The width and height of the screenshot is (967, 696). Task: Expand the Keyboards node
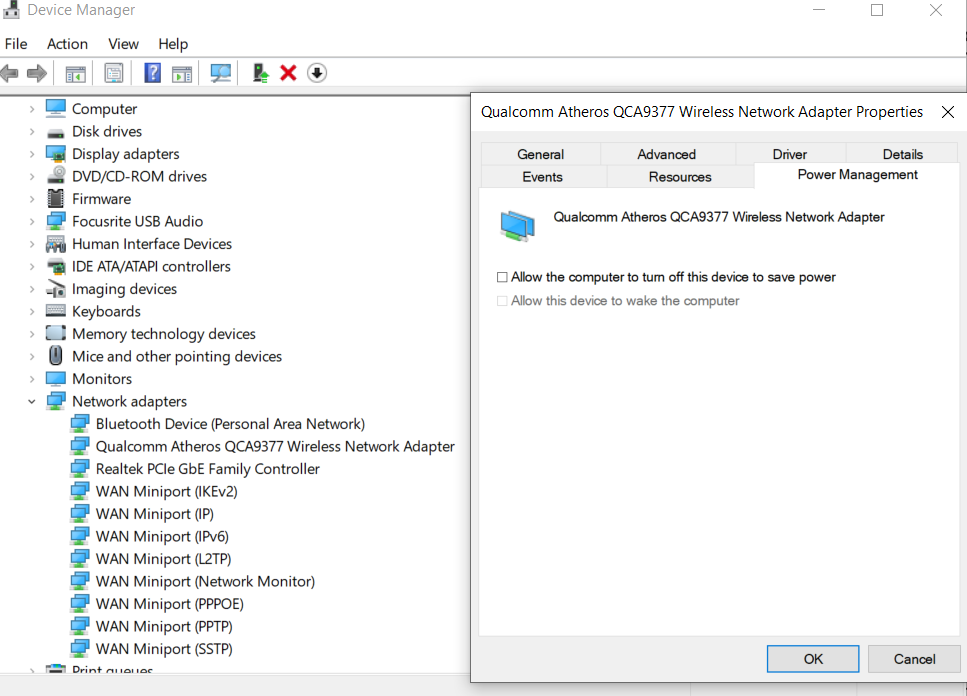click(x=31, y=311)
